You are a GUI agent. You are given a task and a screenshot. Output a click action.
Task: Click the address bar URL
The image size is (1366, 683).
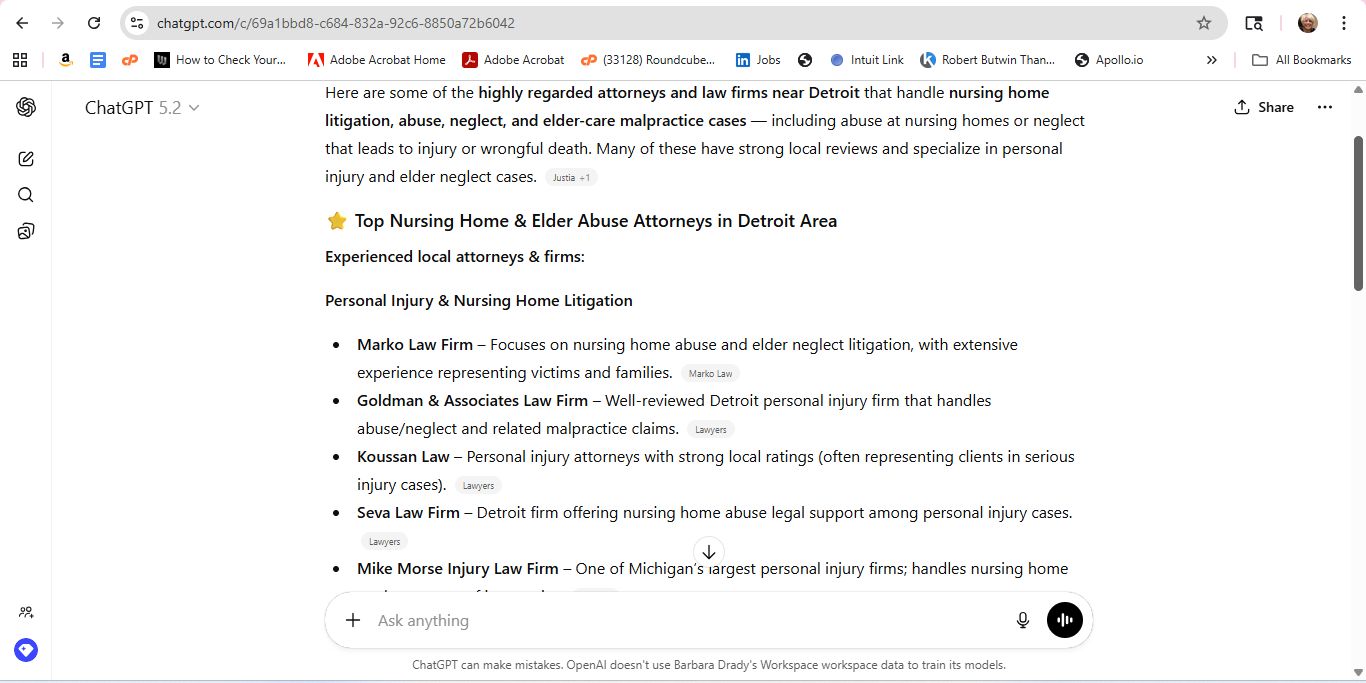coord(336,23)
